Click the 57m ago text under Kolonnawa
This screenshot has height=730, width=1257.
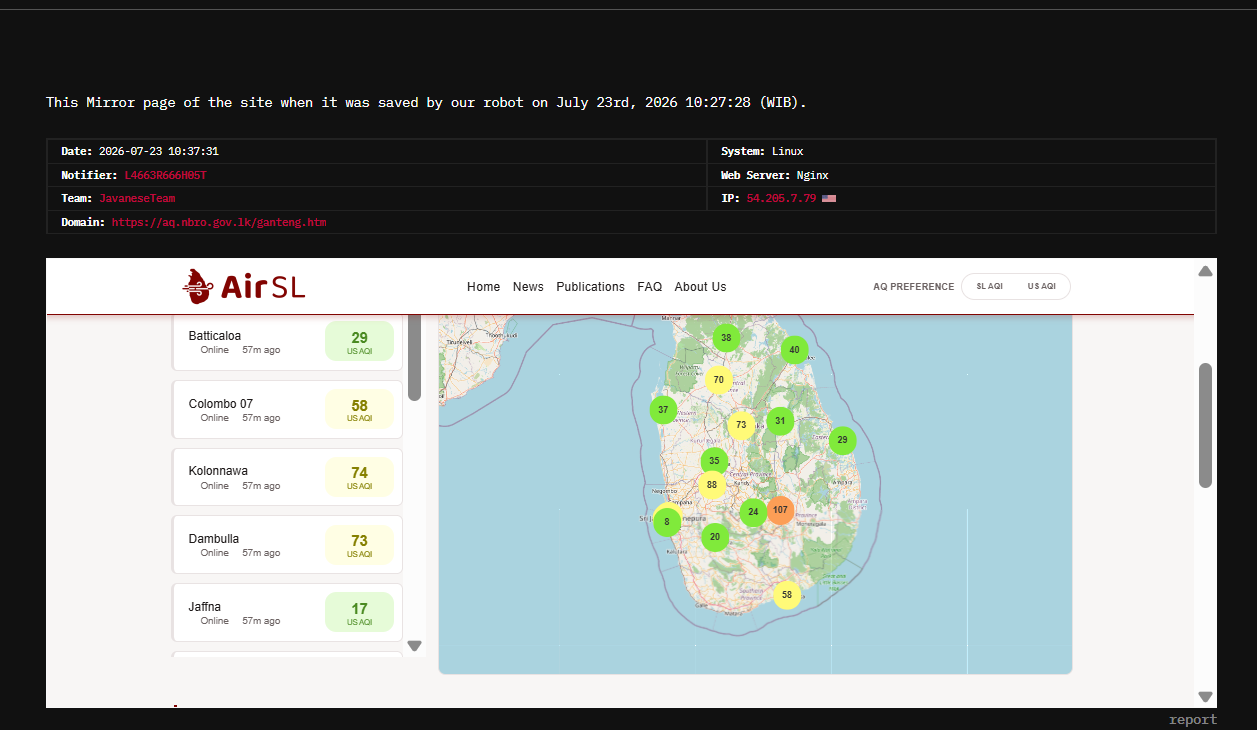point(261,486)
